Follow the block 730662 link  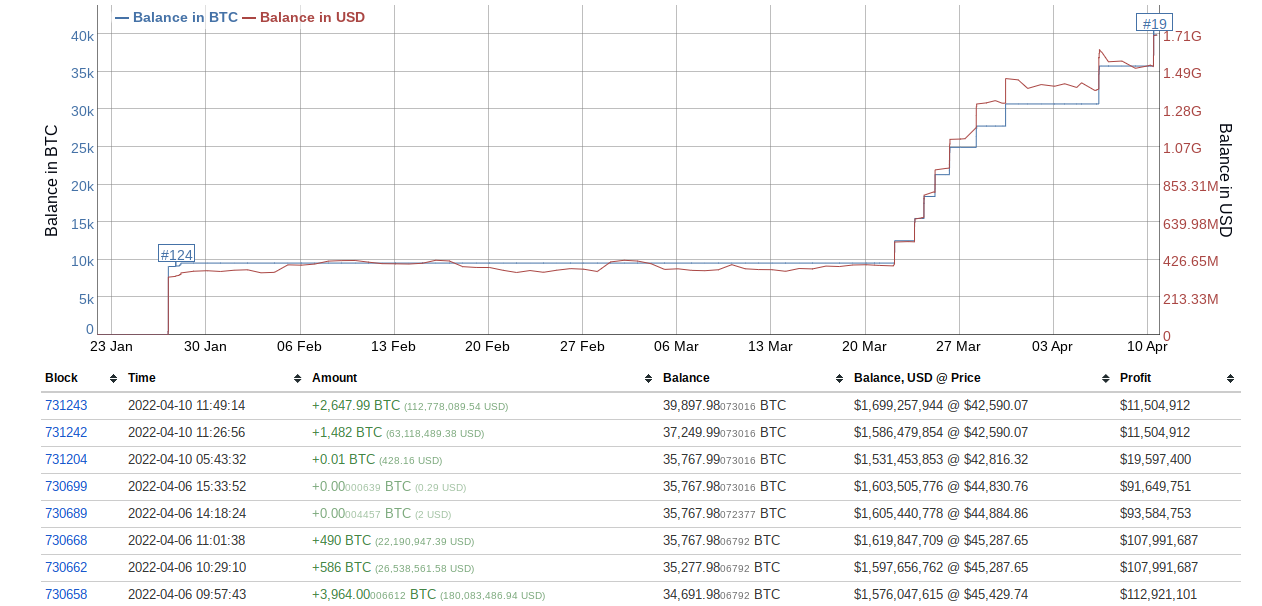tap(66, 568)
